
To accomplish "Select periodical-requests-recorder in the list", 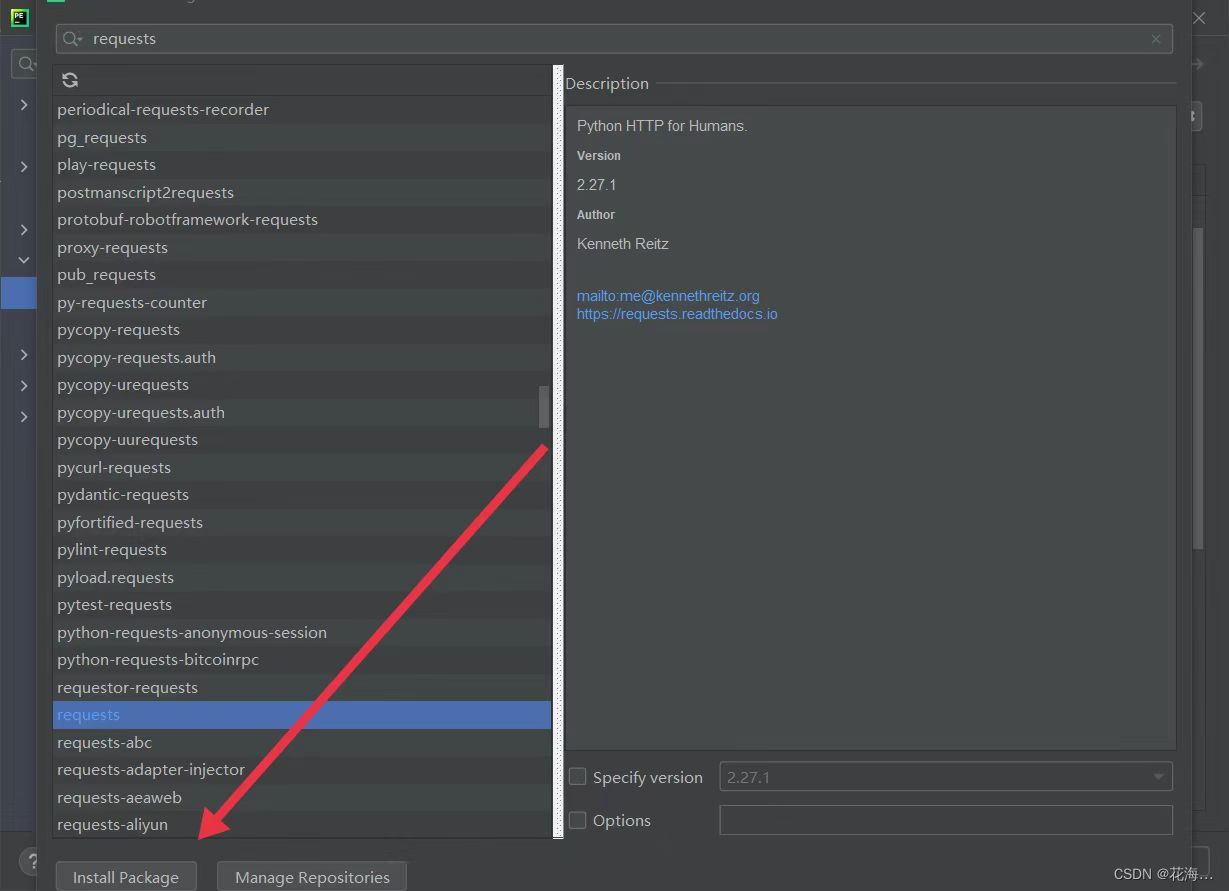I will coord(302,110).
